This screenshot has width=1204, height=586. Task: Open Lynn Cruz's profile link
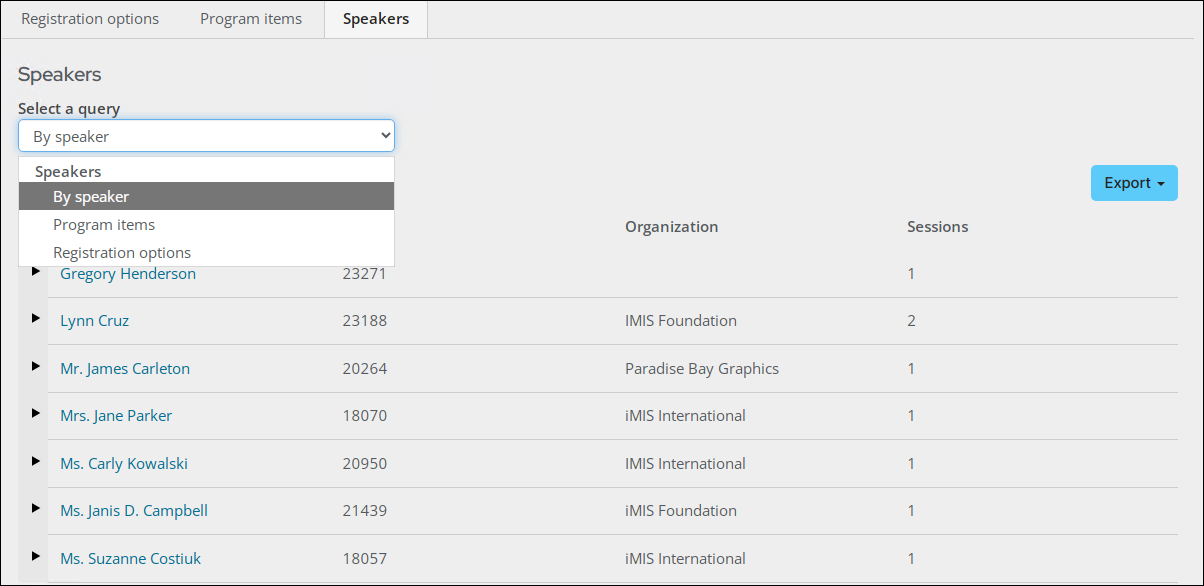pos(94,321)
